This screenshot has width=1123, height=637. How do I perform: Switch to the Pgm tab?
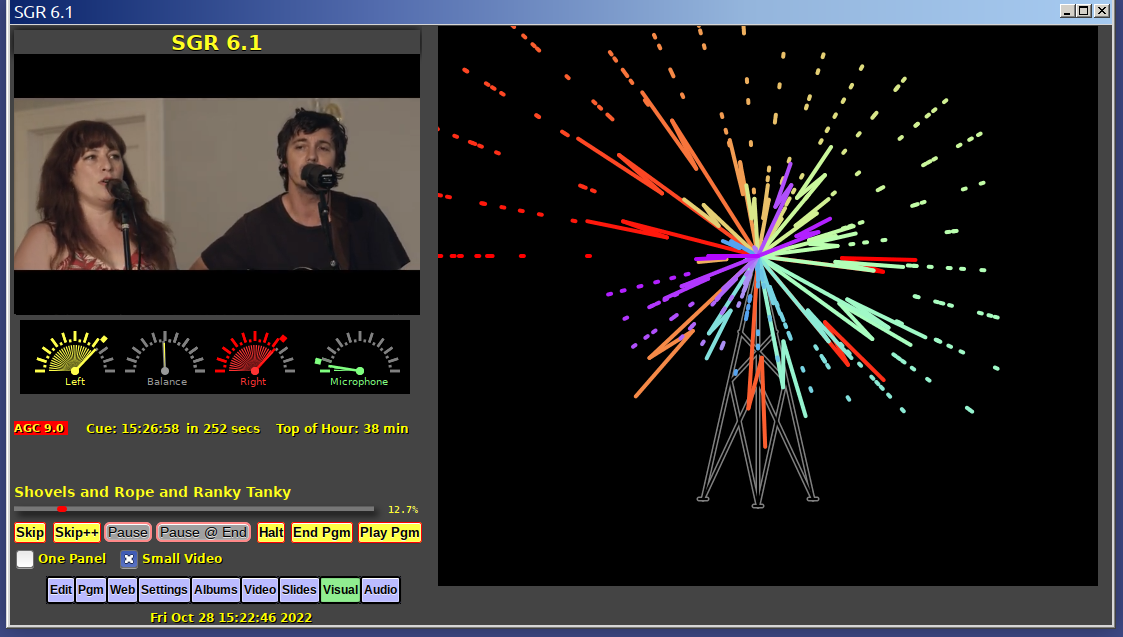click(x=91, y=590)
